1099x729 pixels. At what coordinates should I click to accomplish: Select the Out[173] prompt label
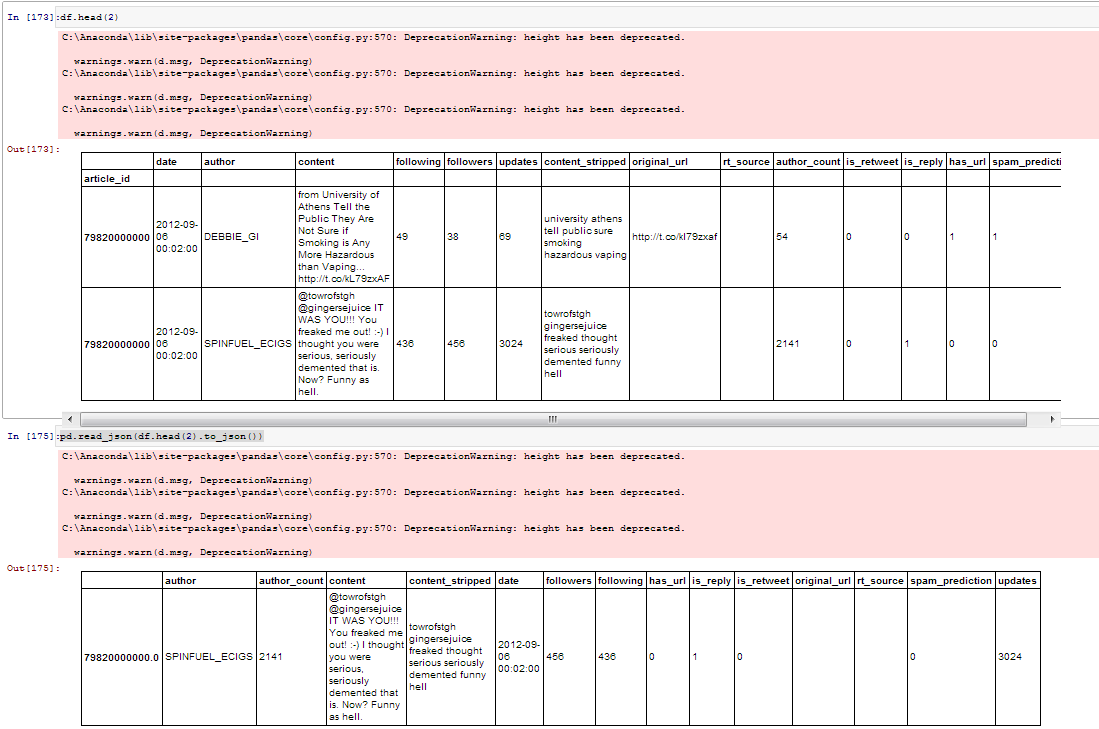pos(33,149)
